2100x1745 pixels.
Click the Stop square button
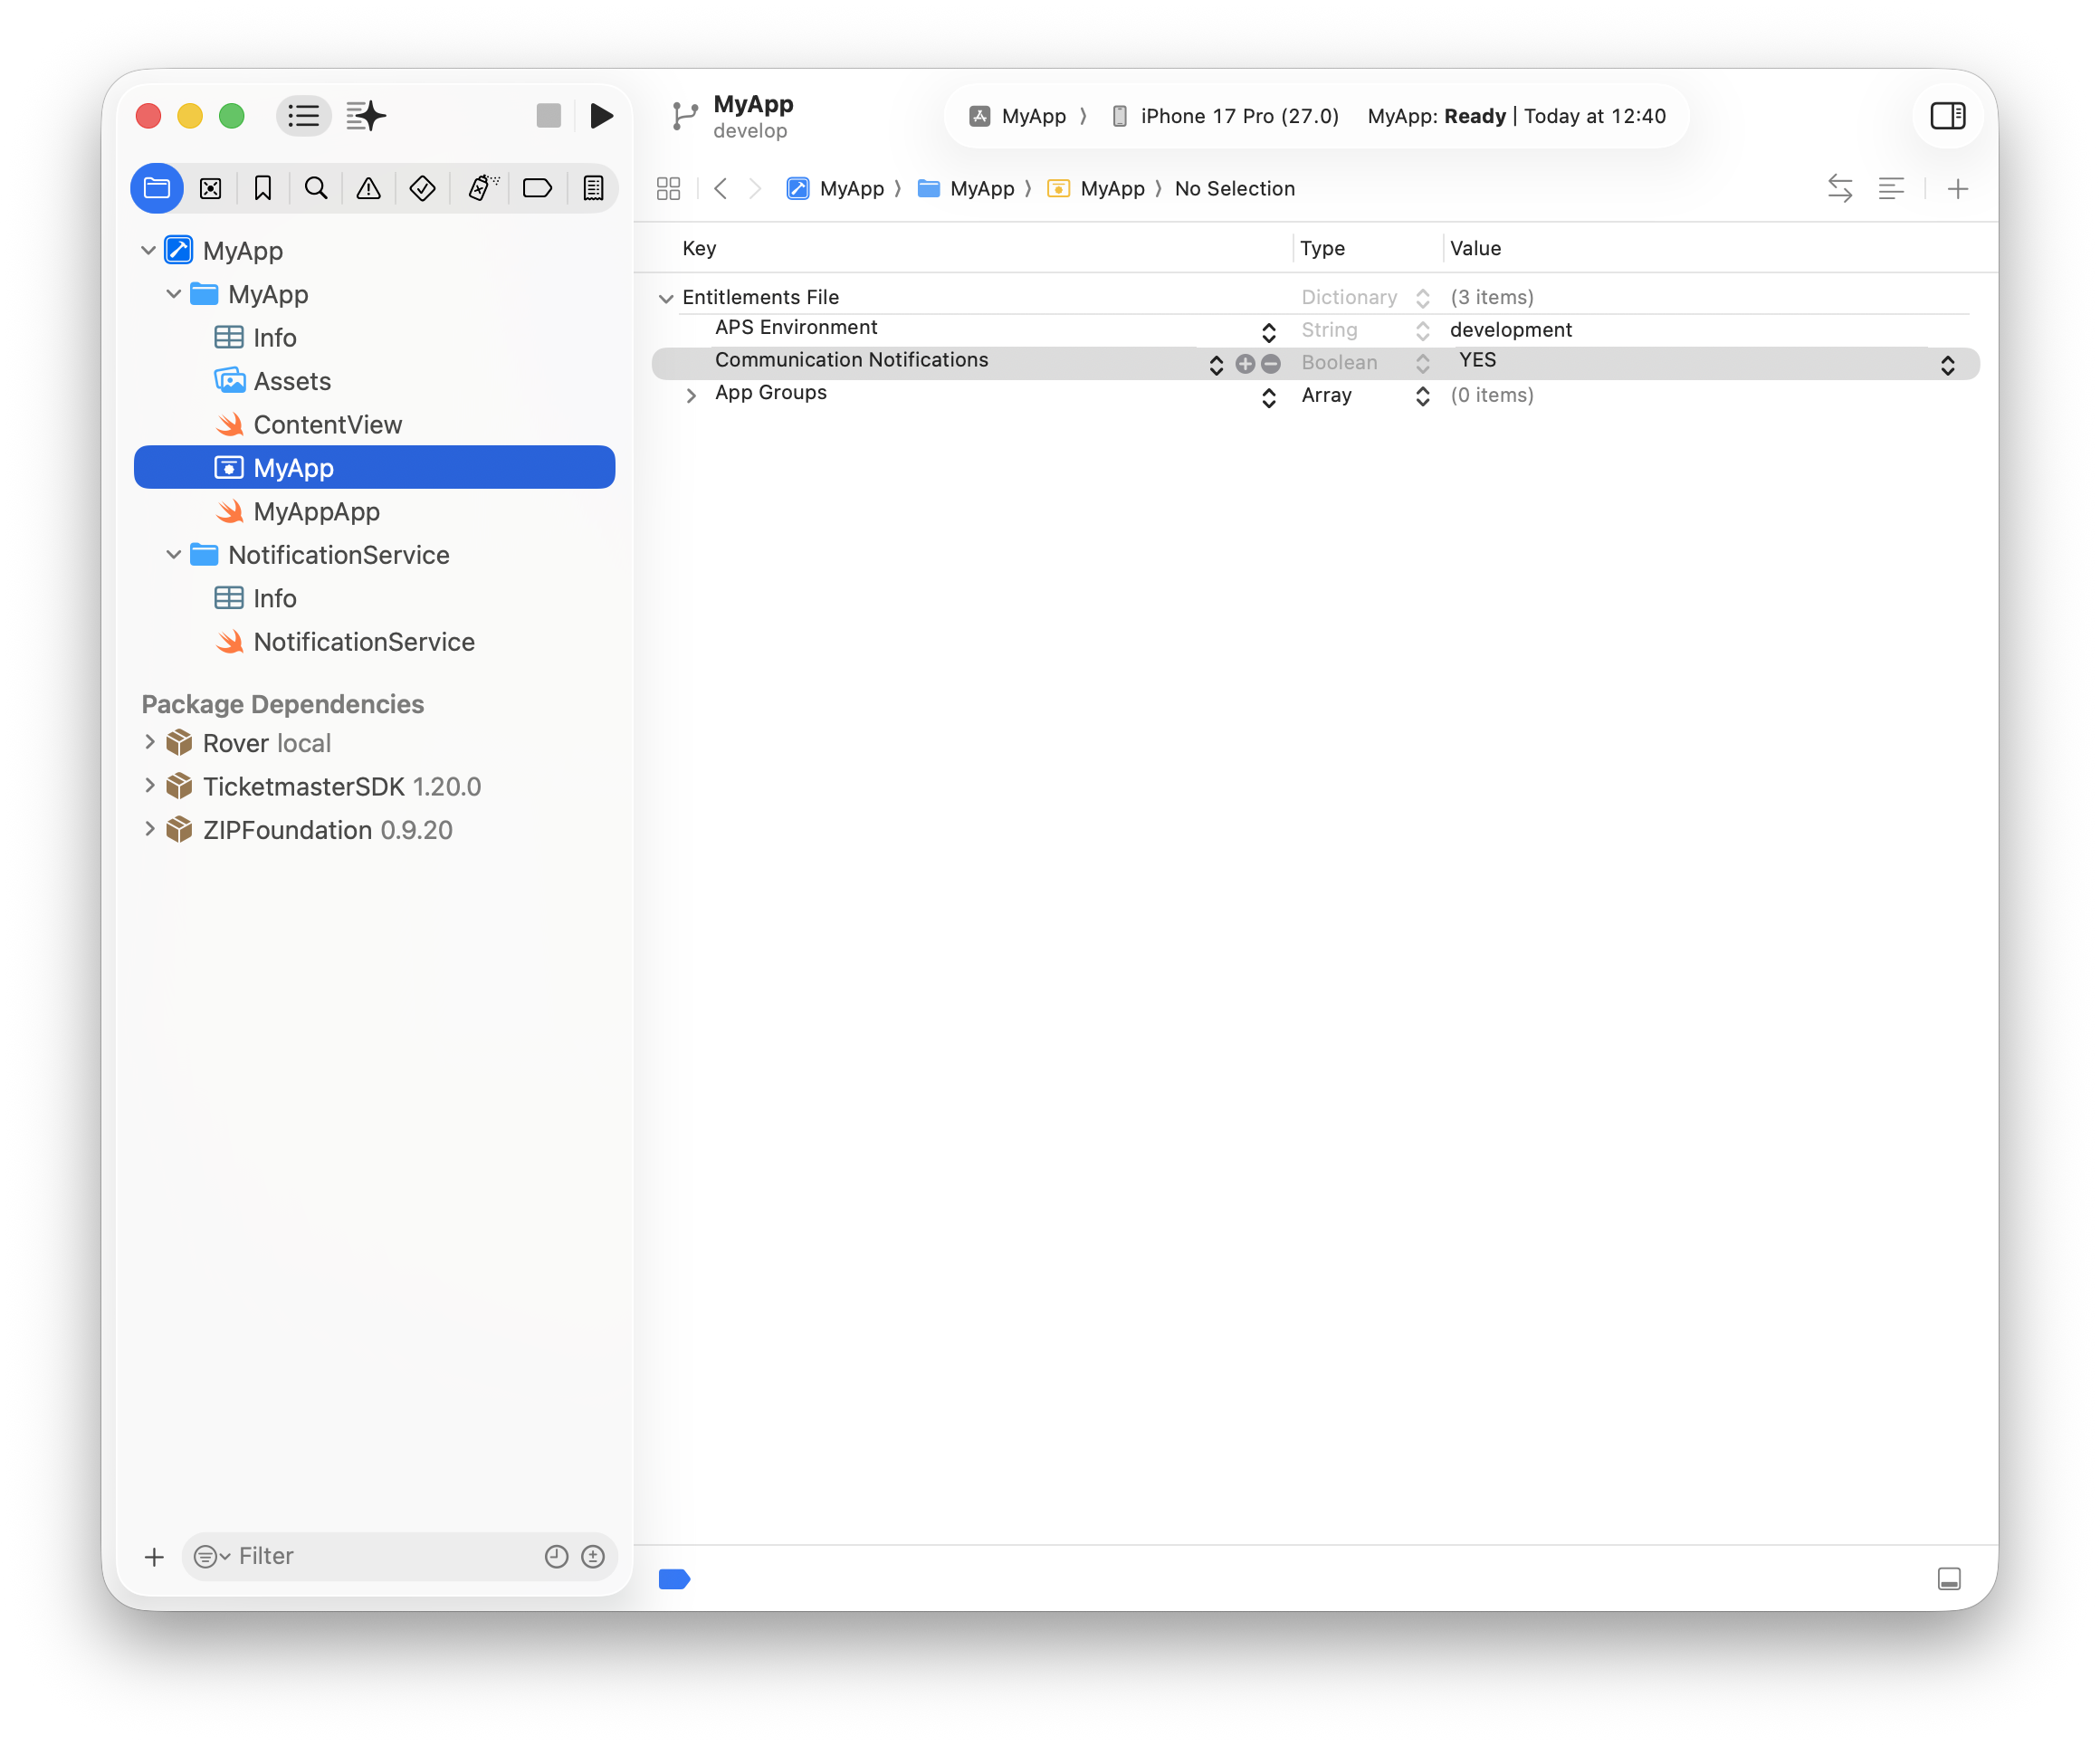548,116
